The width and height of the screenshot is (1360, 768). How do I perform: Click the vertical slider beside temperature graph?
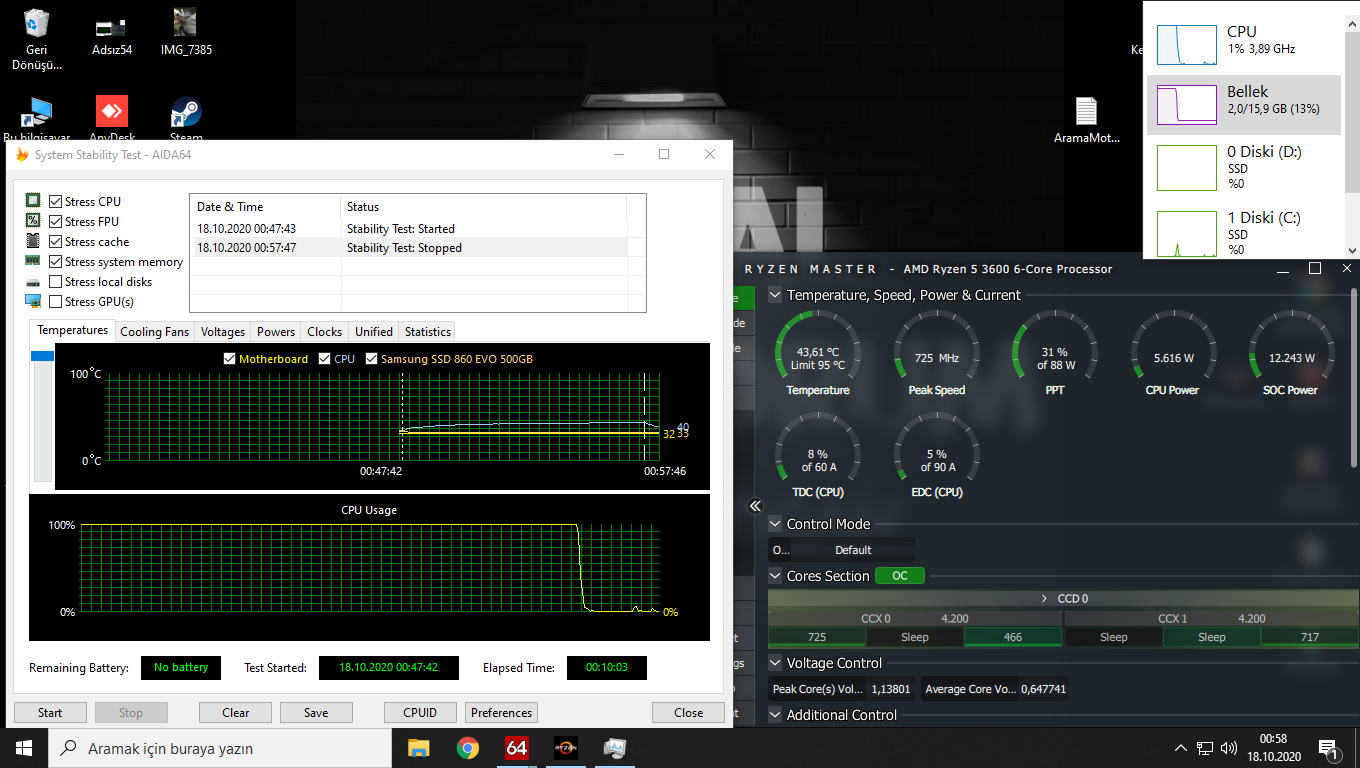43,415
